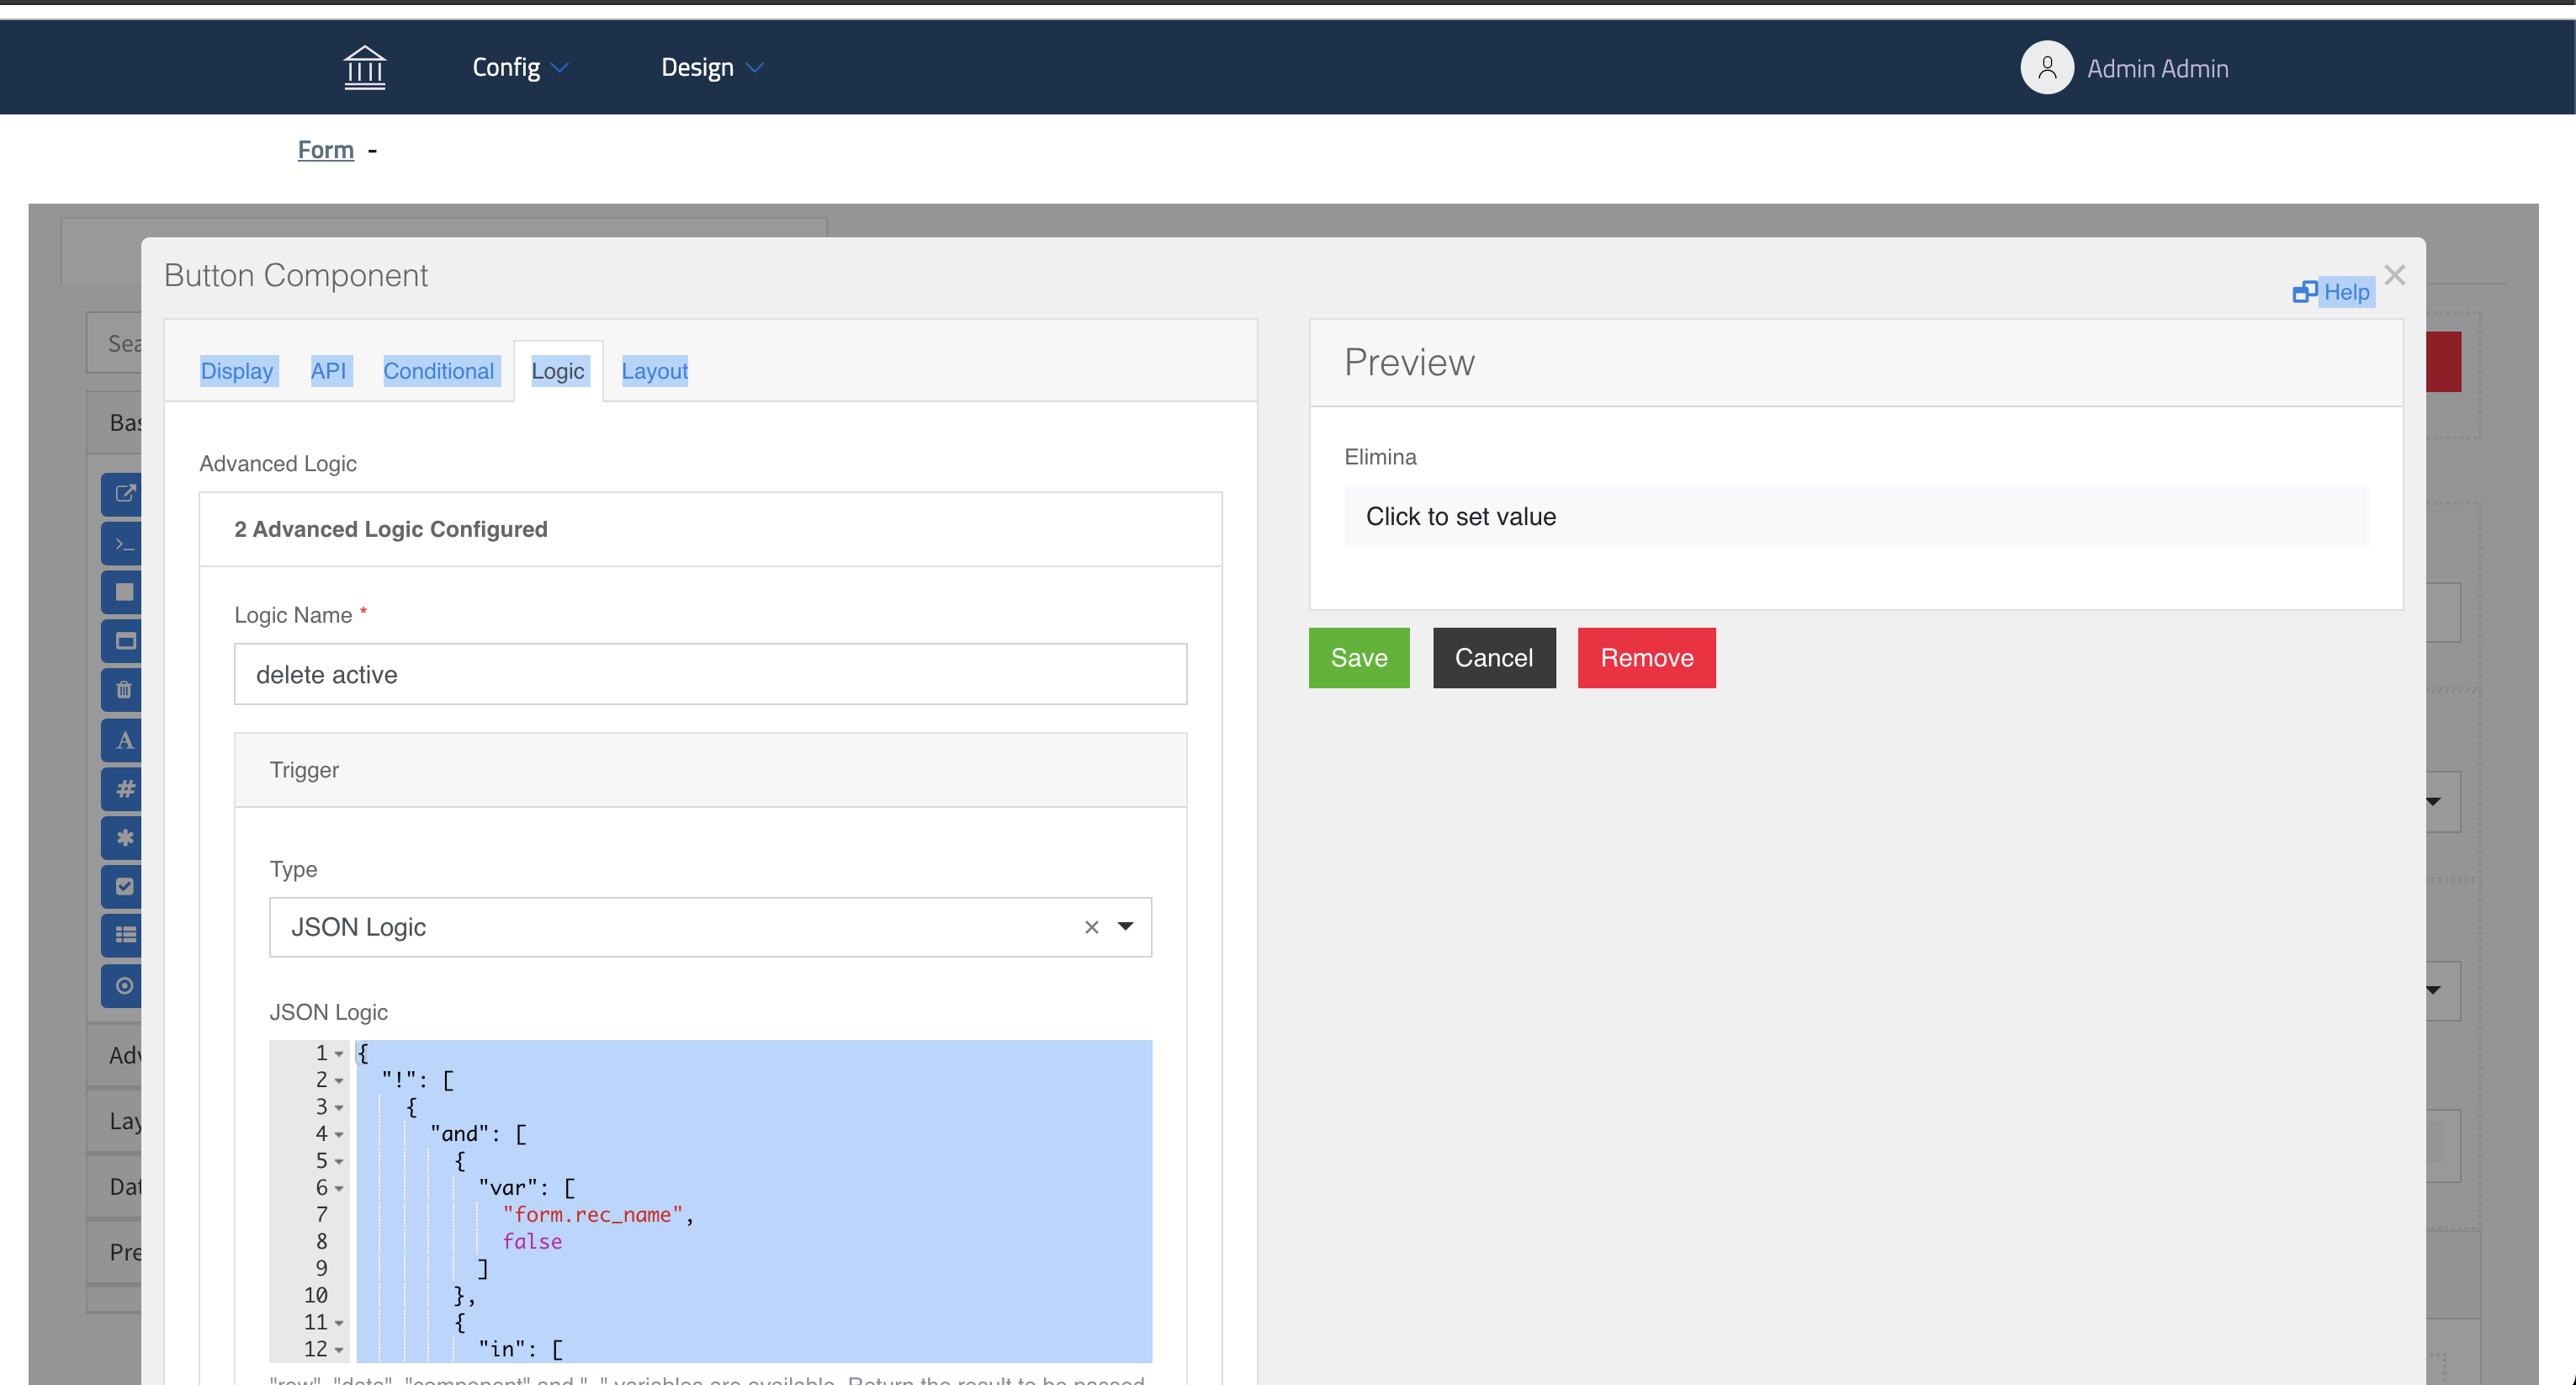Viewport: 2576px width, 1385px height.
Task: Click the checkbox component icon in sidebar
Action: 124,887
